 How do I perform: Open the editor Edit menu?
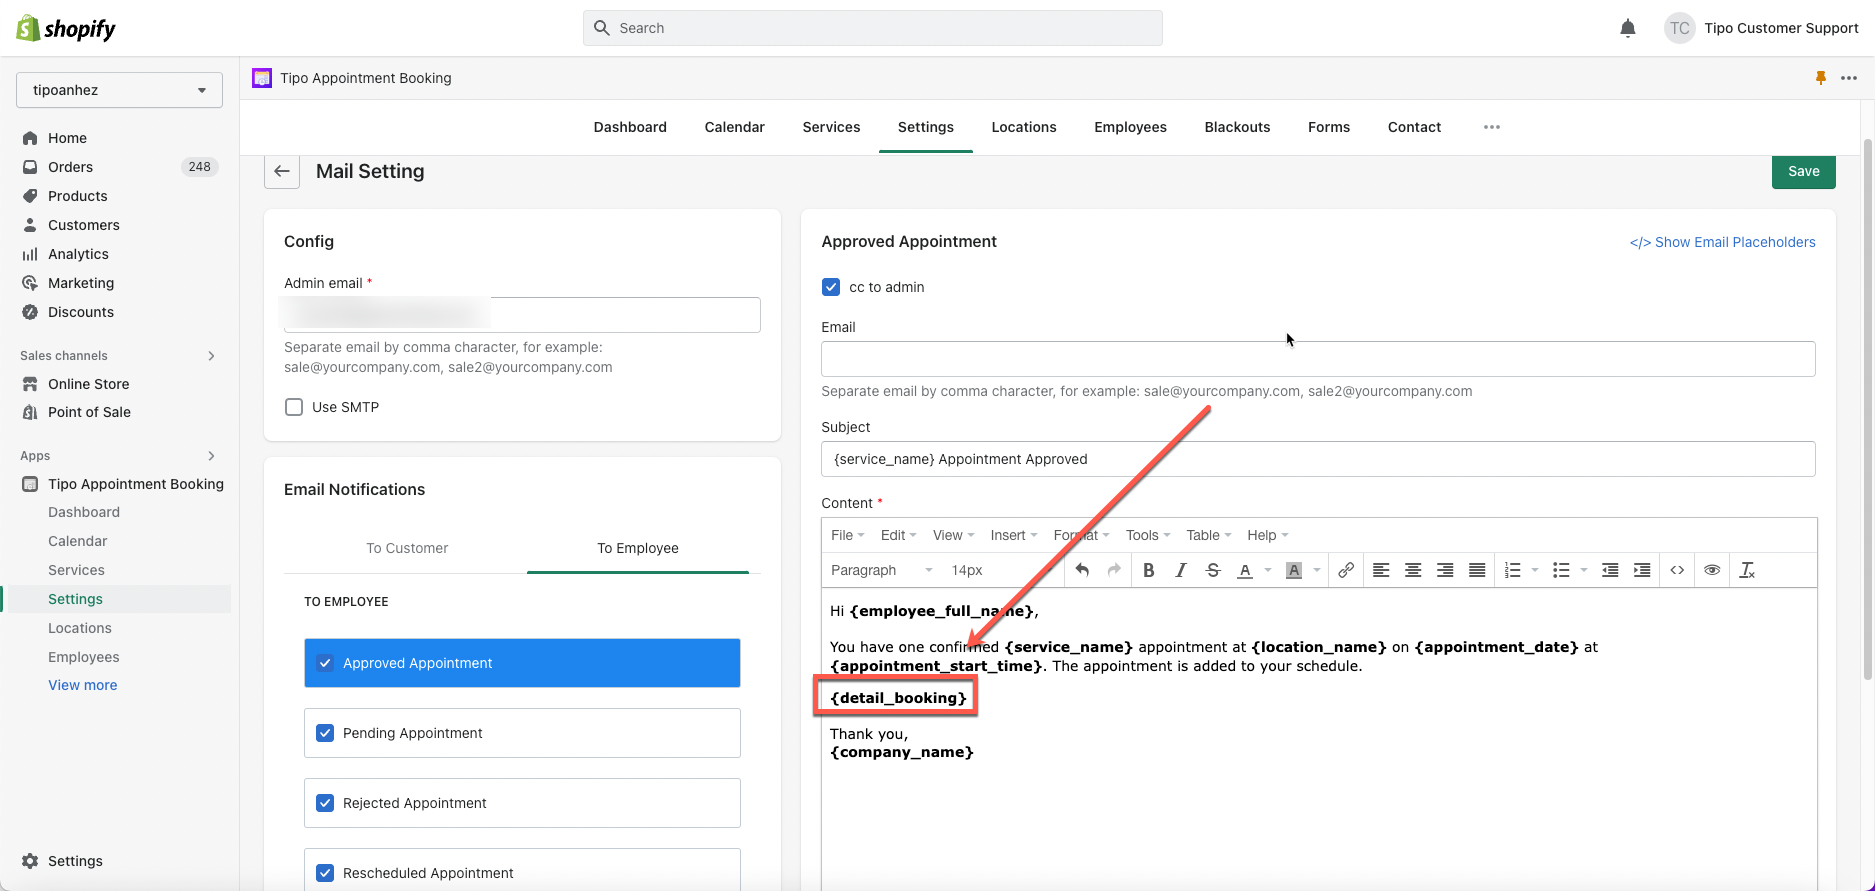(x=898, y=535)
